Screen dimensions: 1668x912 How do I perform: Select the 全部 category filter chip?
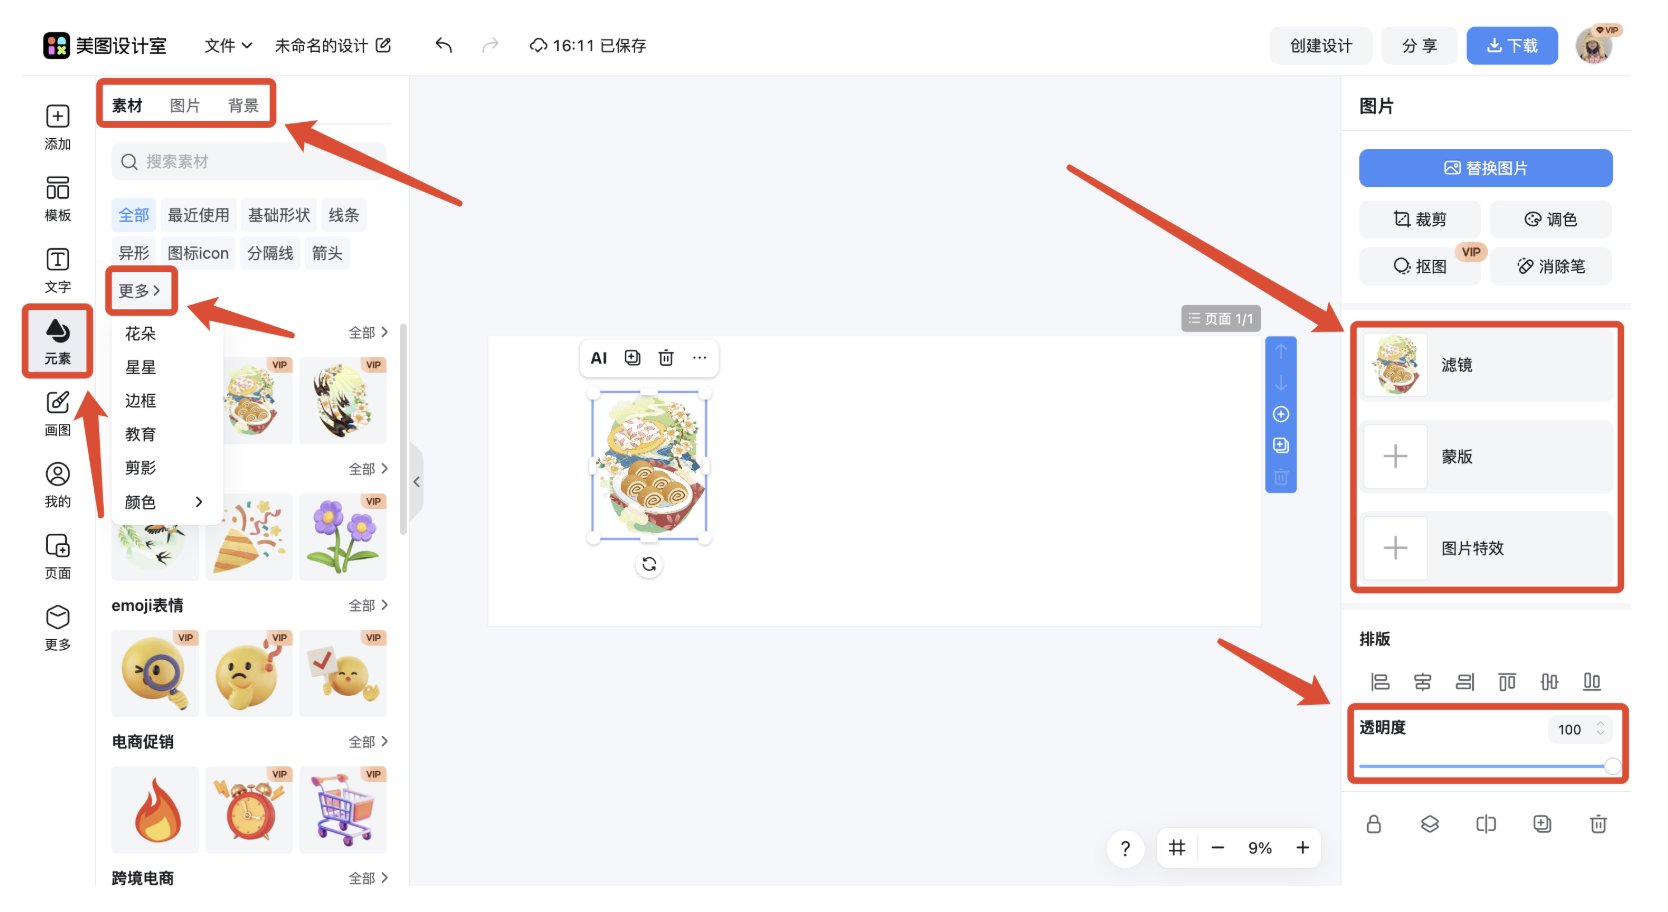[134, 215]
